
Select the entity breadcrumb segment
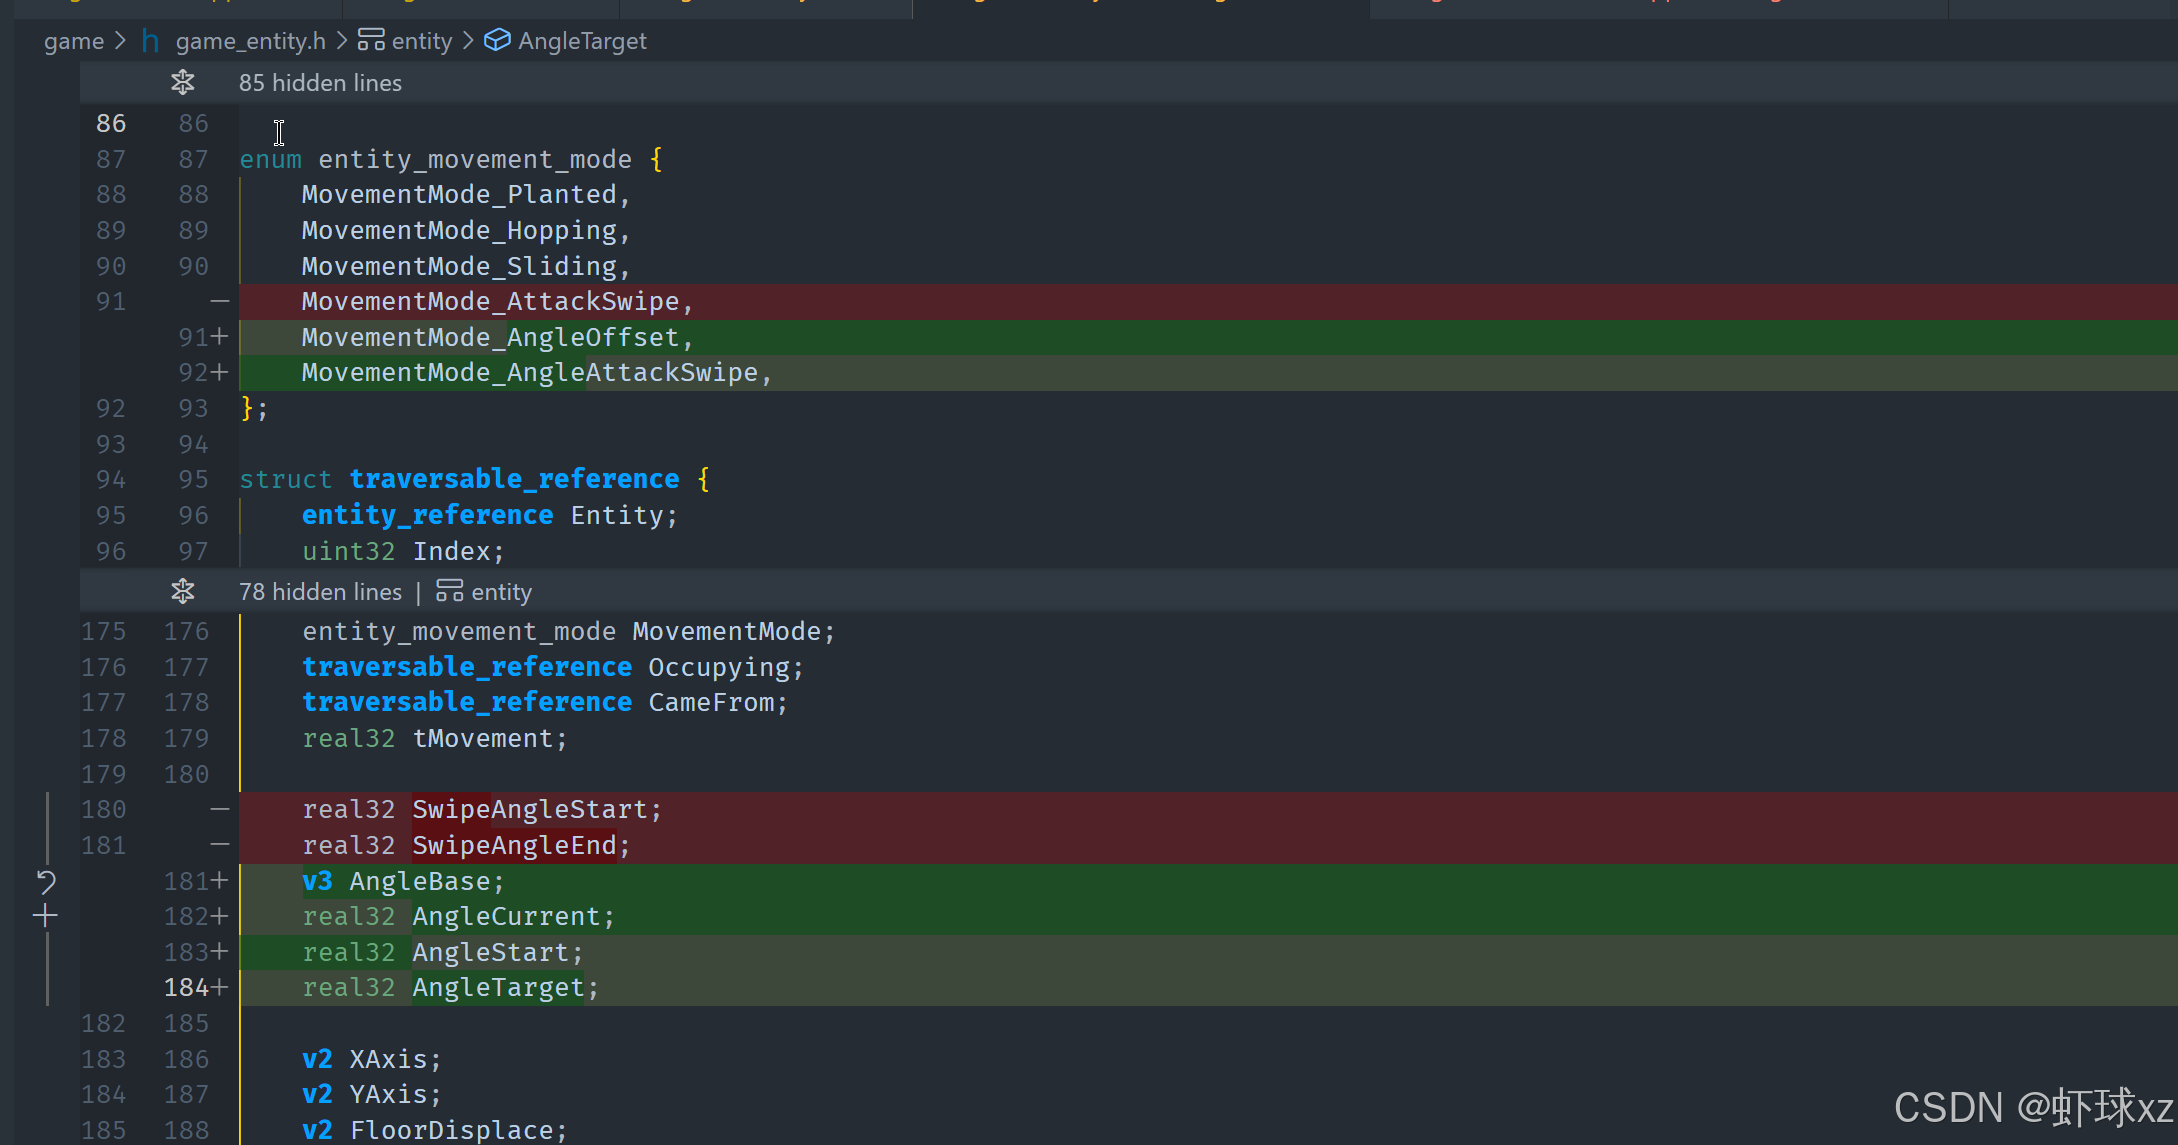(422, 41)
